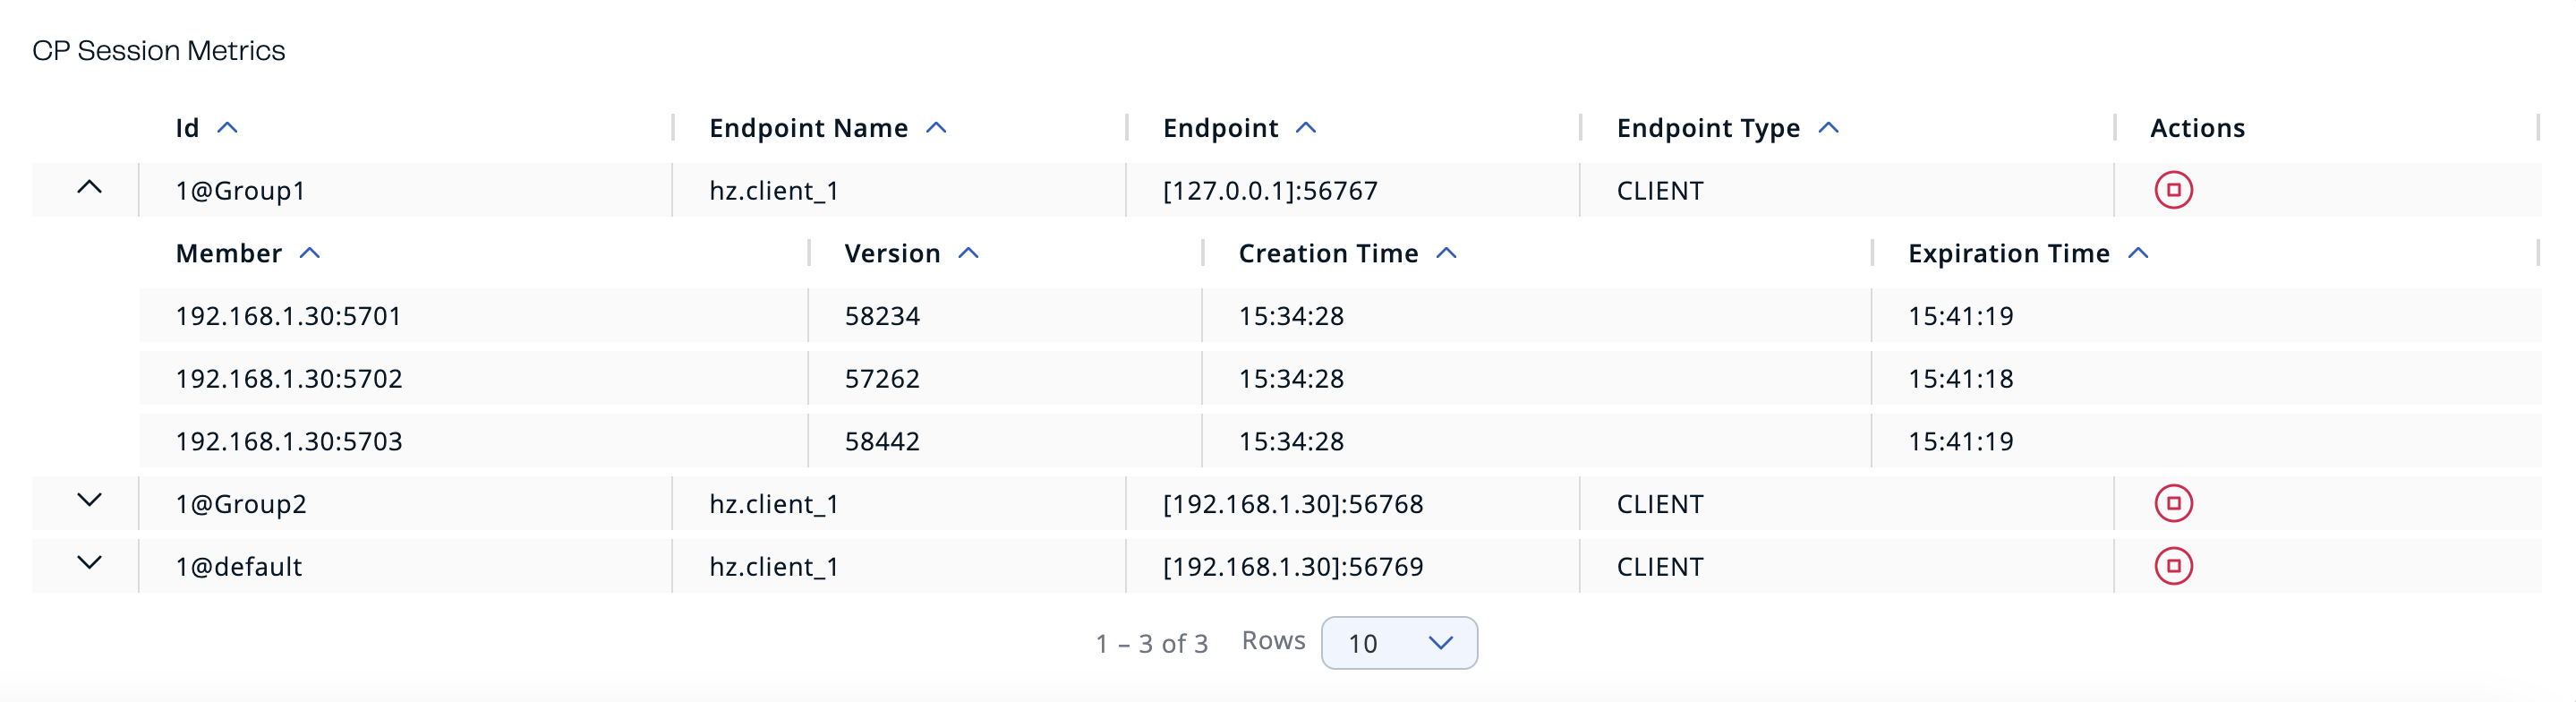Select member 192.168.1.30:5703
2576x702 pixels.
289,440
